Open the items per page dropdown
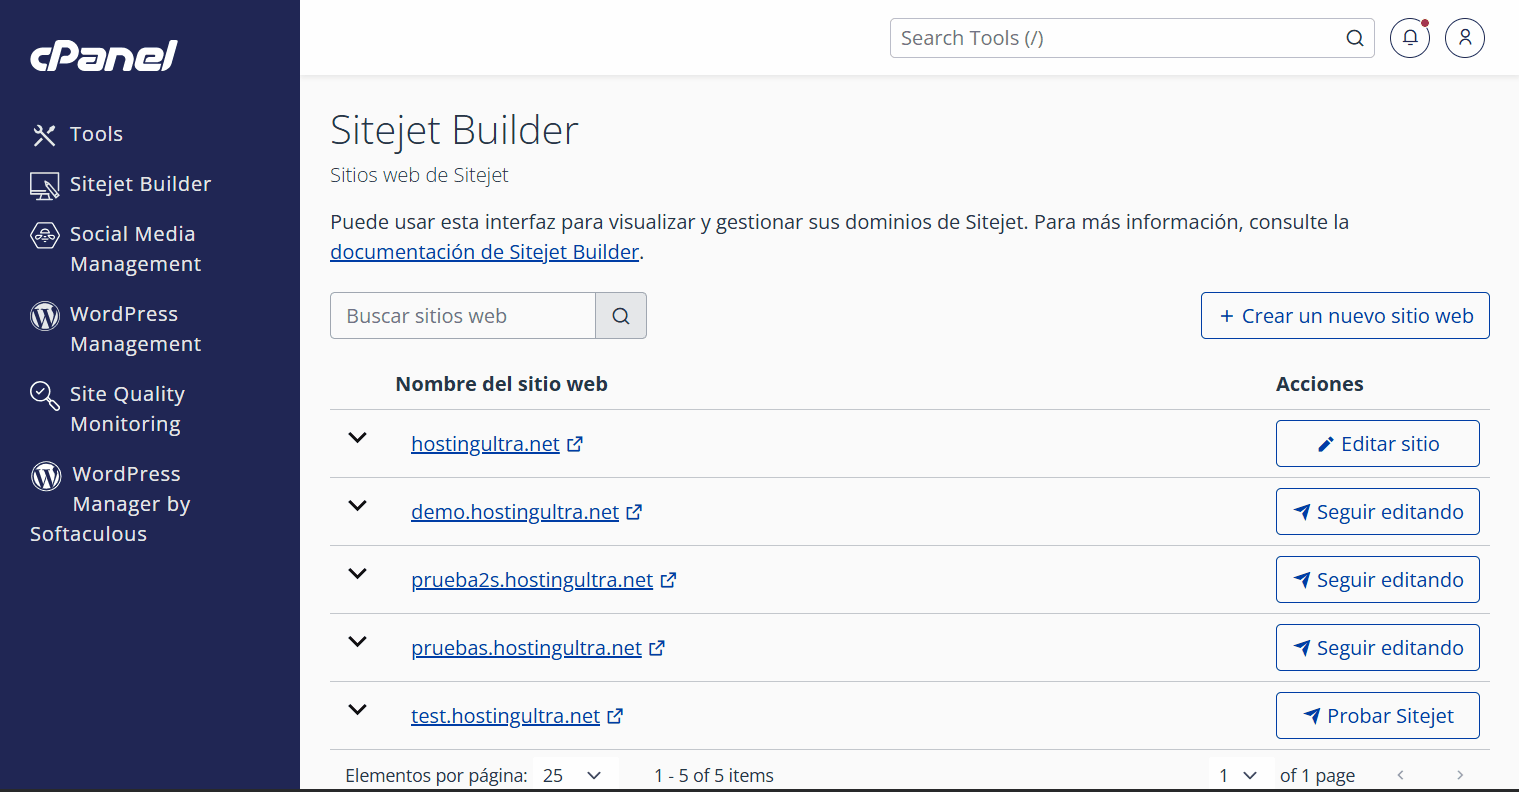The image size is (1519, 792). tap(572, 775)
